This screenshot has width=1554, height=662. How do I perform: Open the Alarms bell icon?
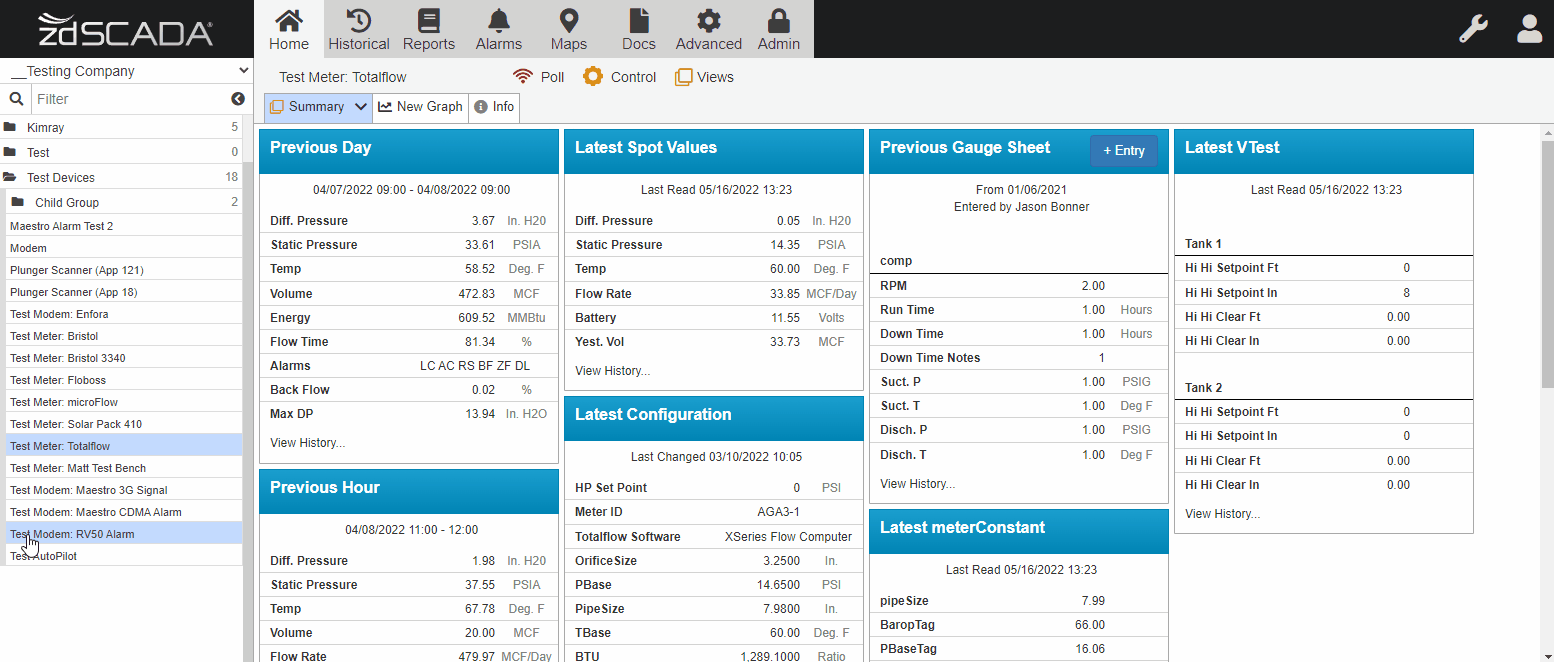[498, 28]
